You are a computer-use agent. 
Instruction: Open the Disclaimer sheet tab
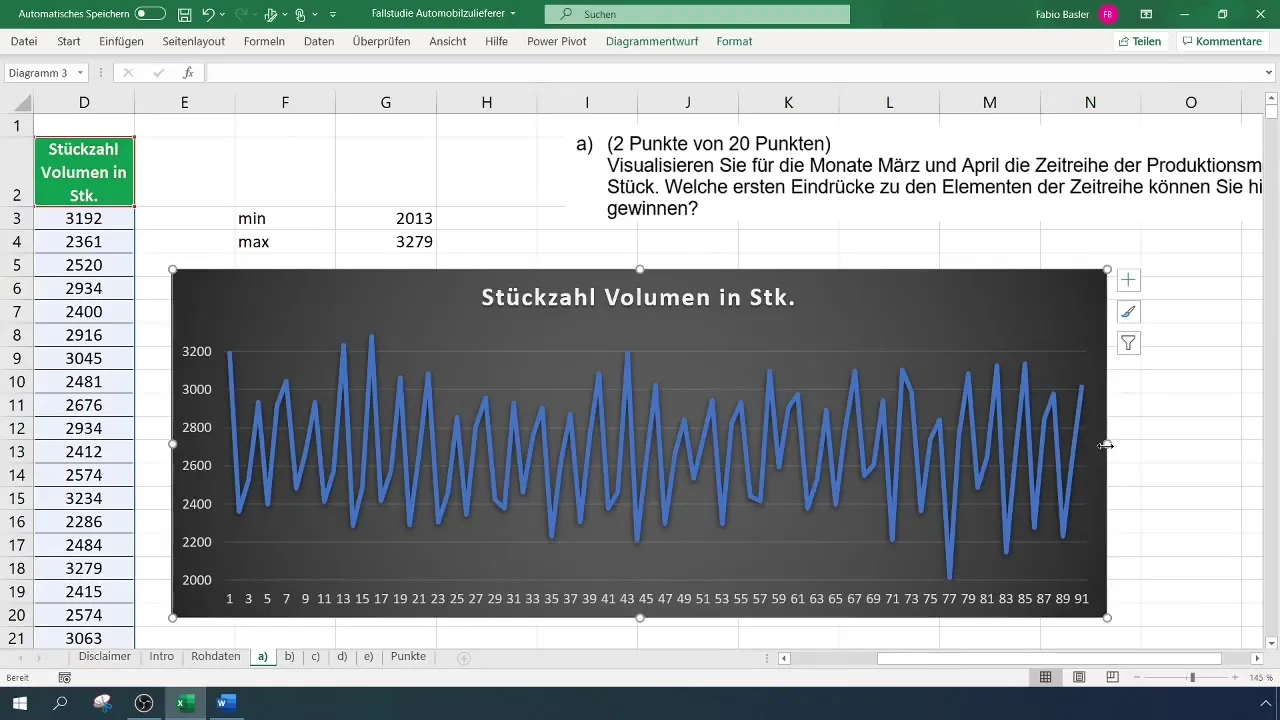[104, 657]
